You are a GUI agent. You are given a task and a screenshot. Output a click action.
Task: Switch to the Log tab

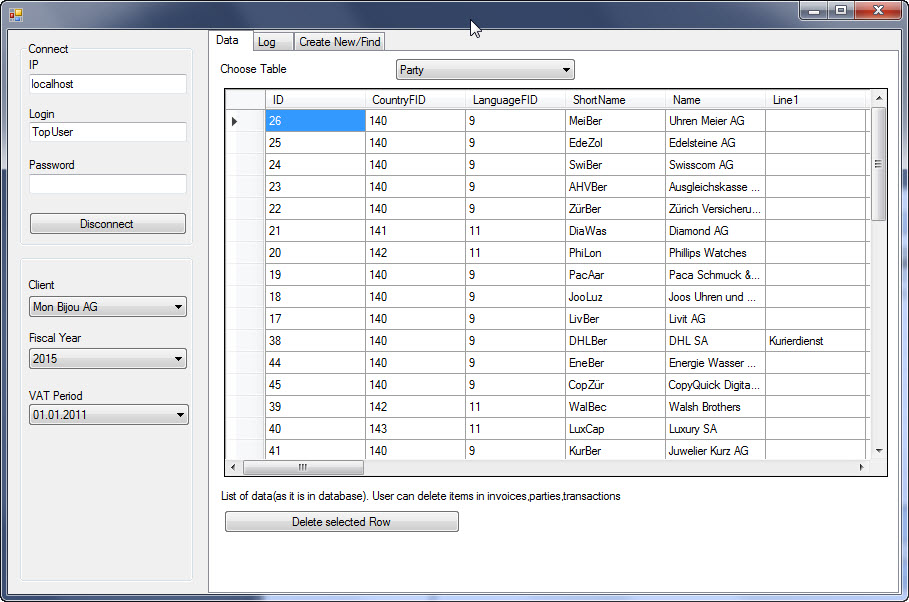[x=267, y=42]
